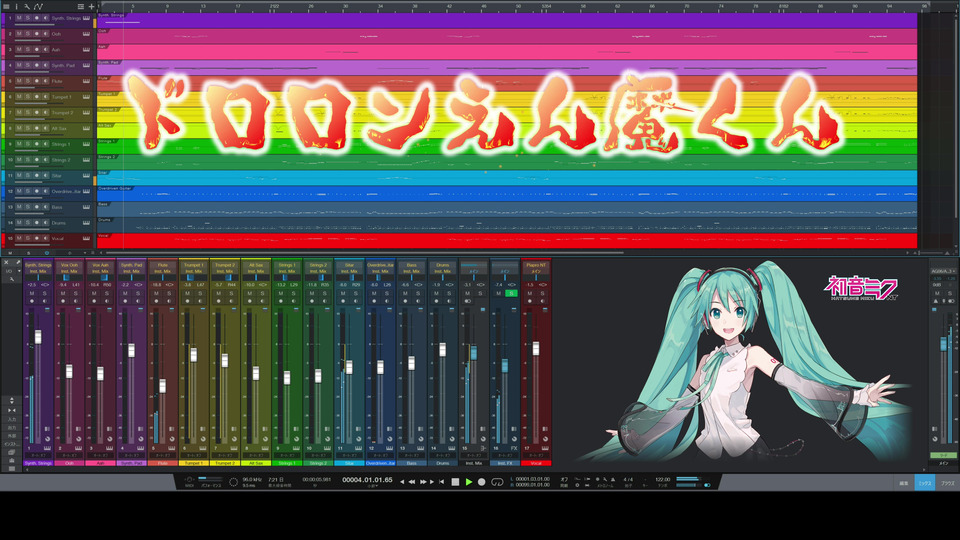Select the Synth. Strings channel name label
Image resolution: width=960 pixels, height=540 pixels.
pyautogui.click(x=38, y=463)
